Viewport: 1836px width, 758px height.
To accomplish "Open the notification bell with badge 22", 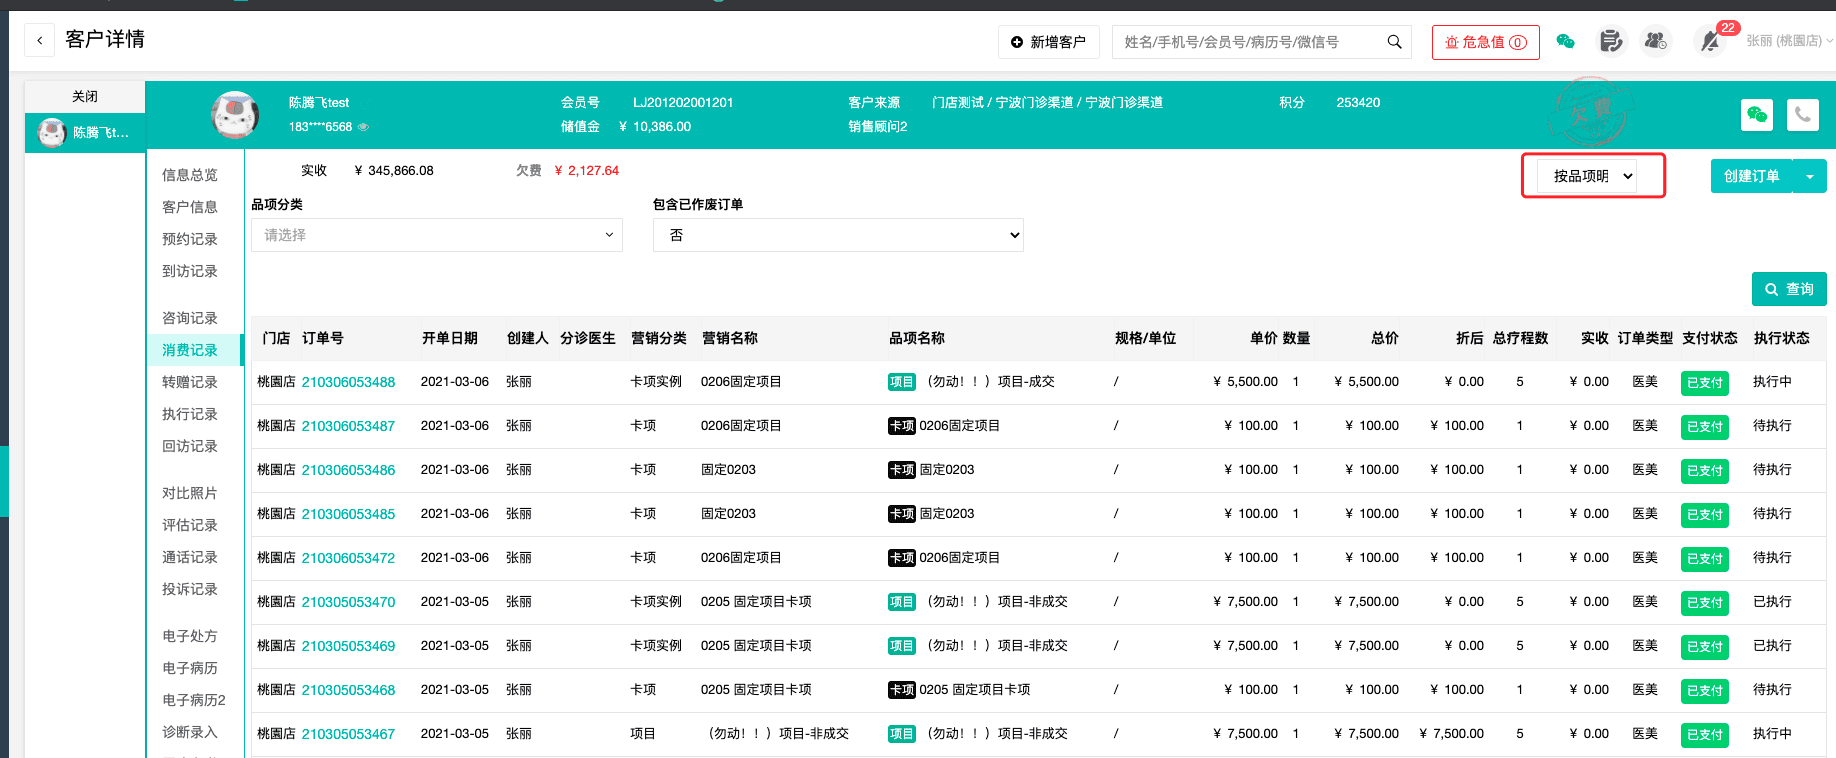I will [1711, 41].
